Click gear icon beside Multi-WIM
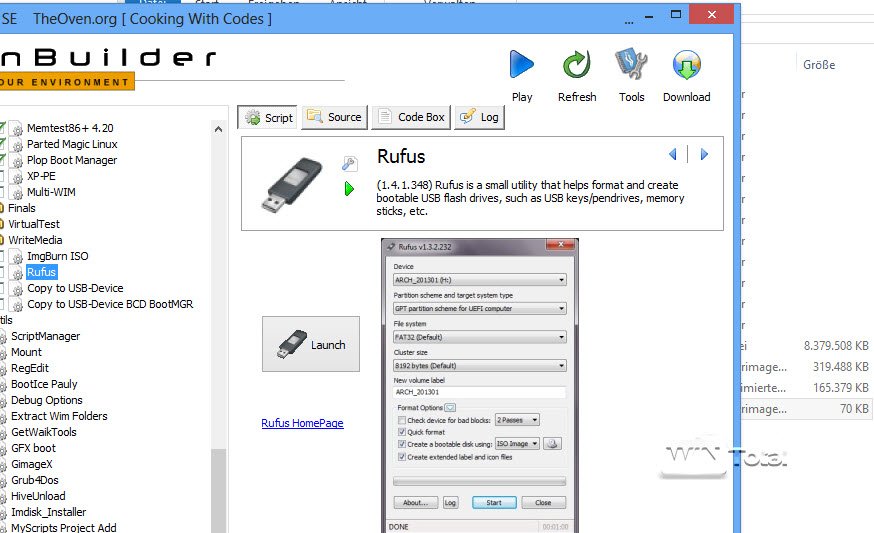 click(x=17, y=193)
